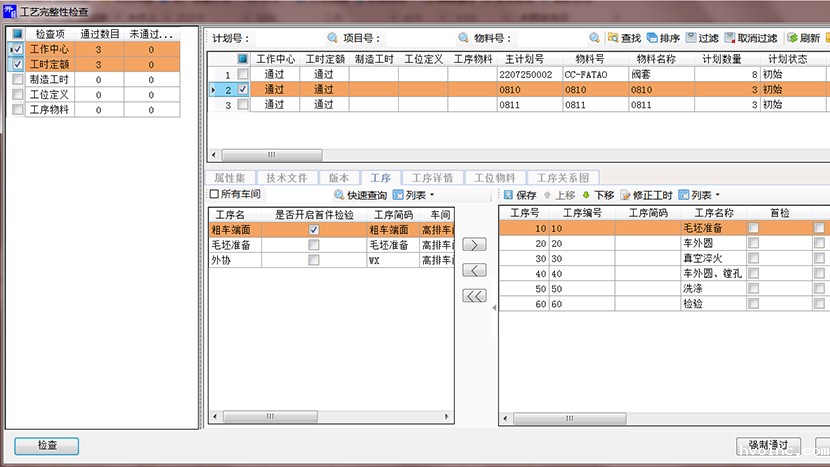Switch to the 版本 tab
Viewport: 830px width, 467px height.
339,177
